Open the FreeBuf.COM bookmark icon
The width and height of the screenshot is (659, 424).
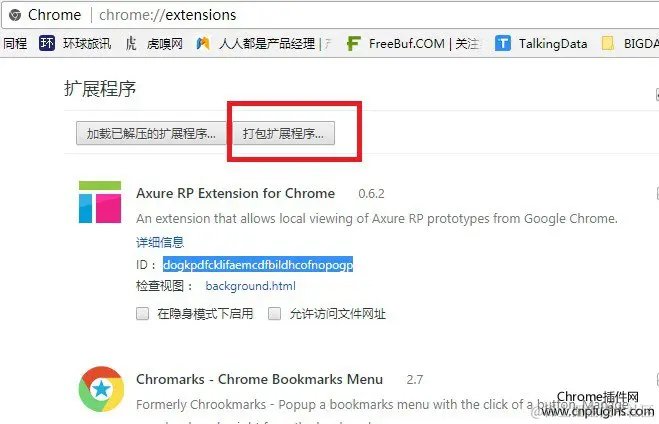(353, 43)
